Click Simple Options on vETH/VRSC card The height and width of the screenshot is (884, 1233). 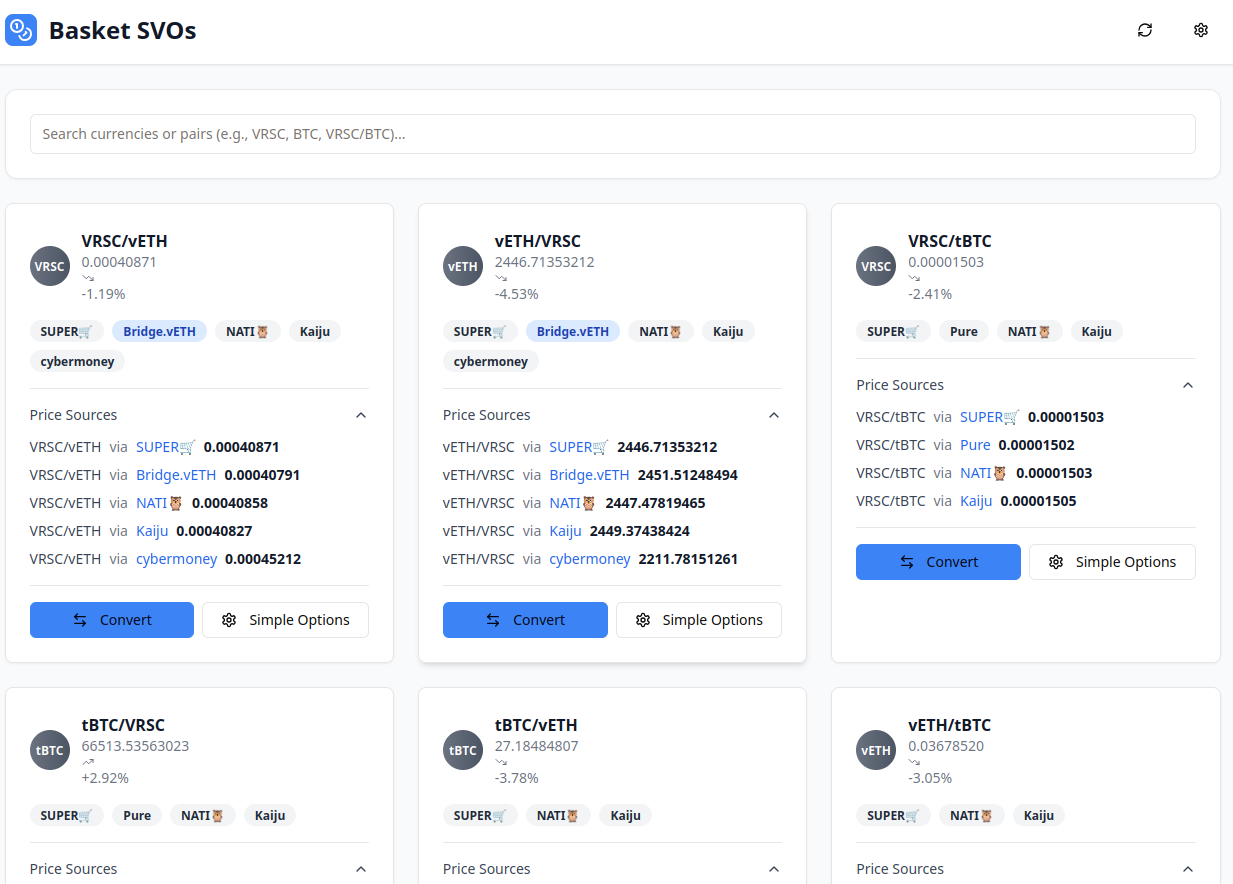coord(698,619)
